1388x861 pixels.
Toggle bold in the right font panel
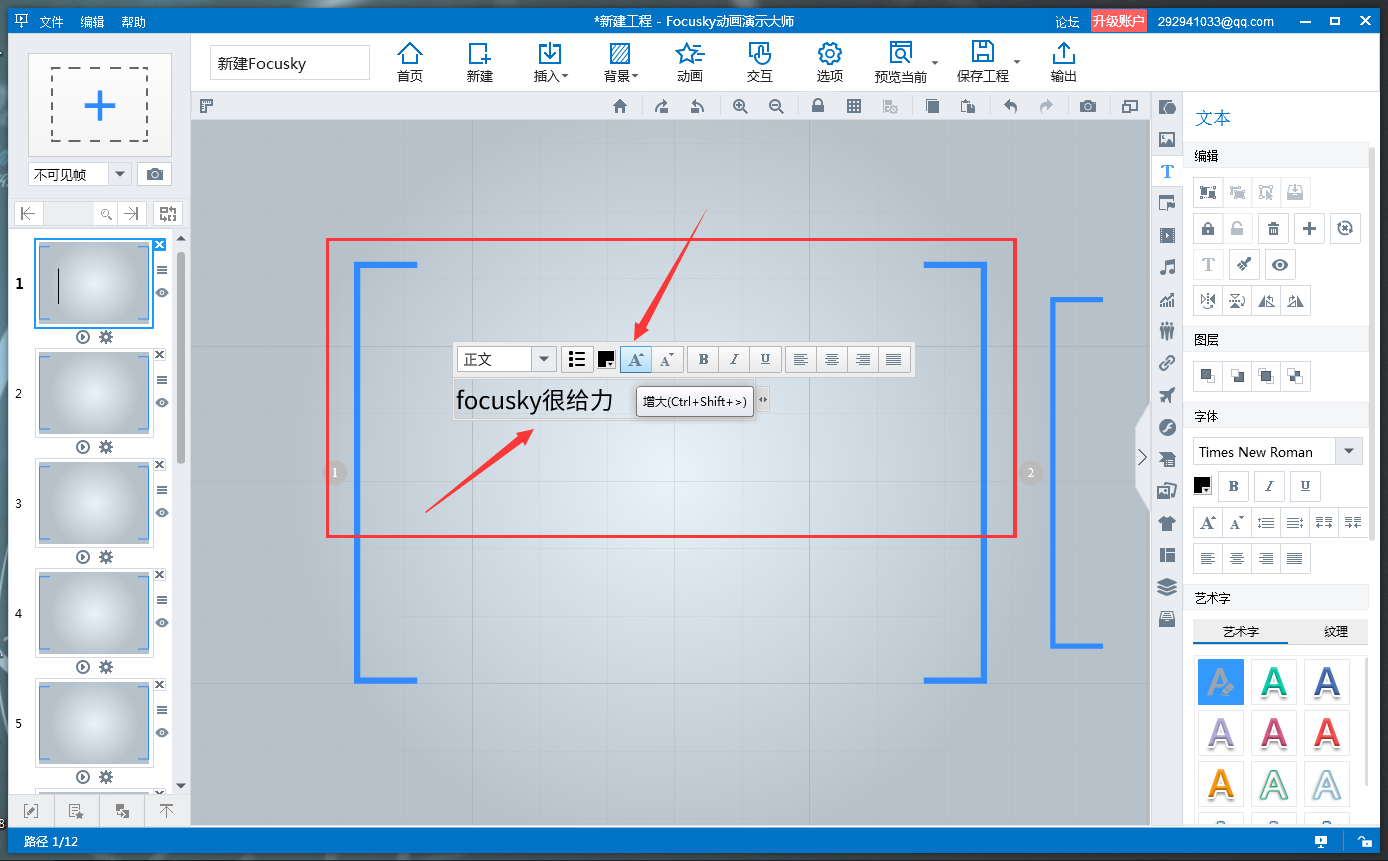tap(1234, 486)
